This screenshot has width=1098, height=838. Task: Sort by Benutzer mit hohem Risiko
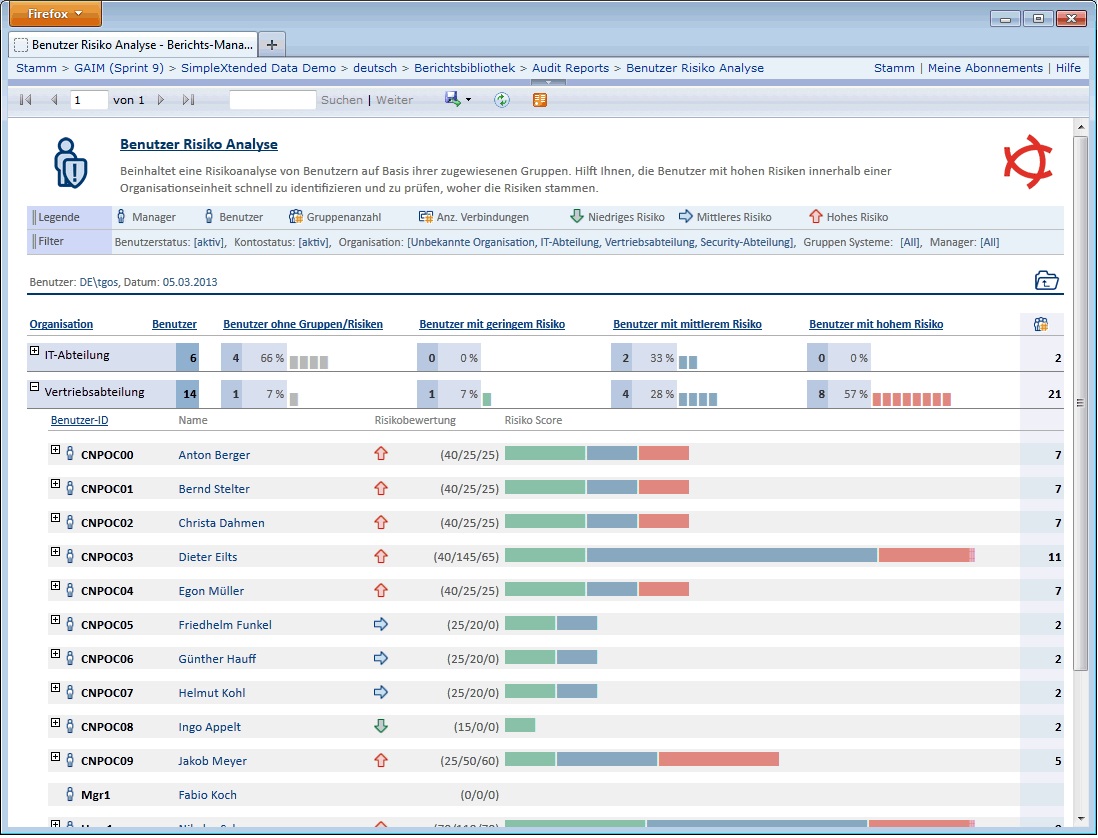[876, 324]
